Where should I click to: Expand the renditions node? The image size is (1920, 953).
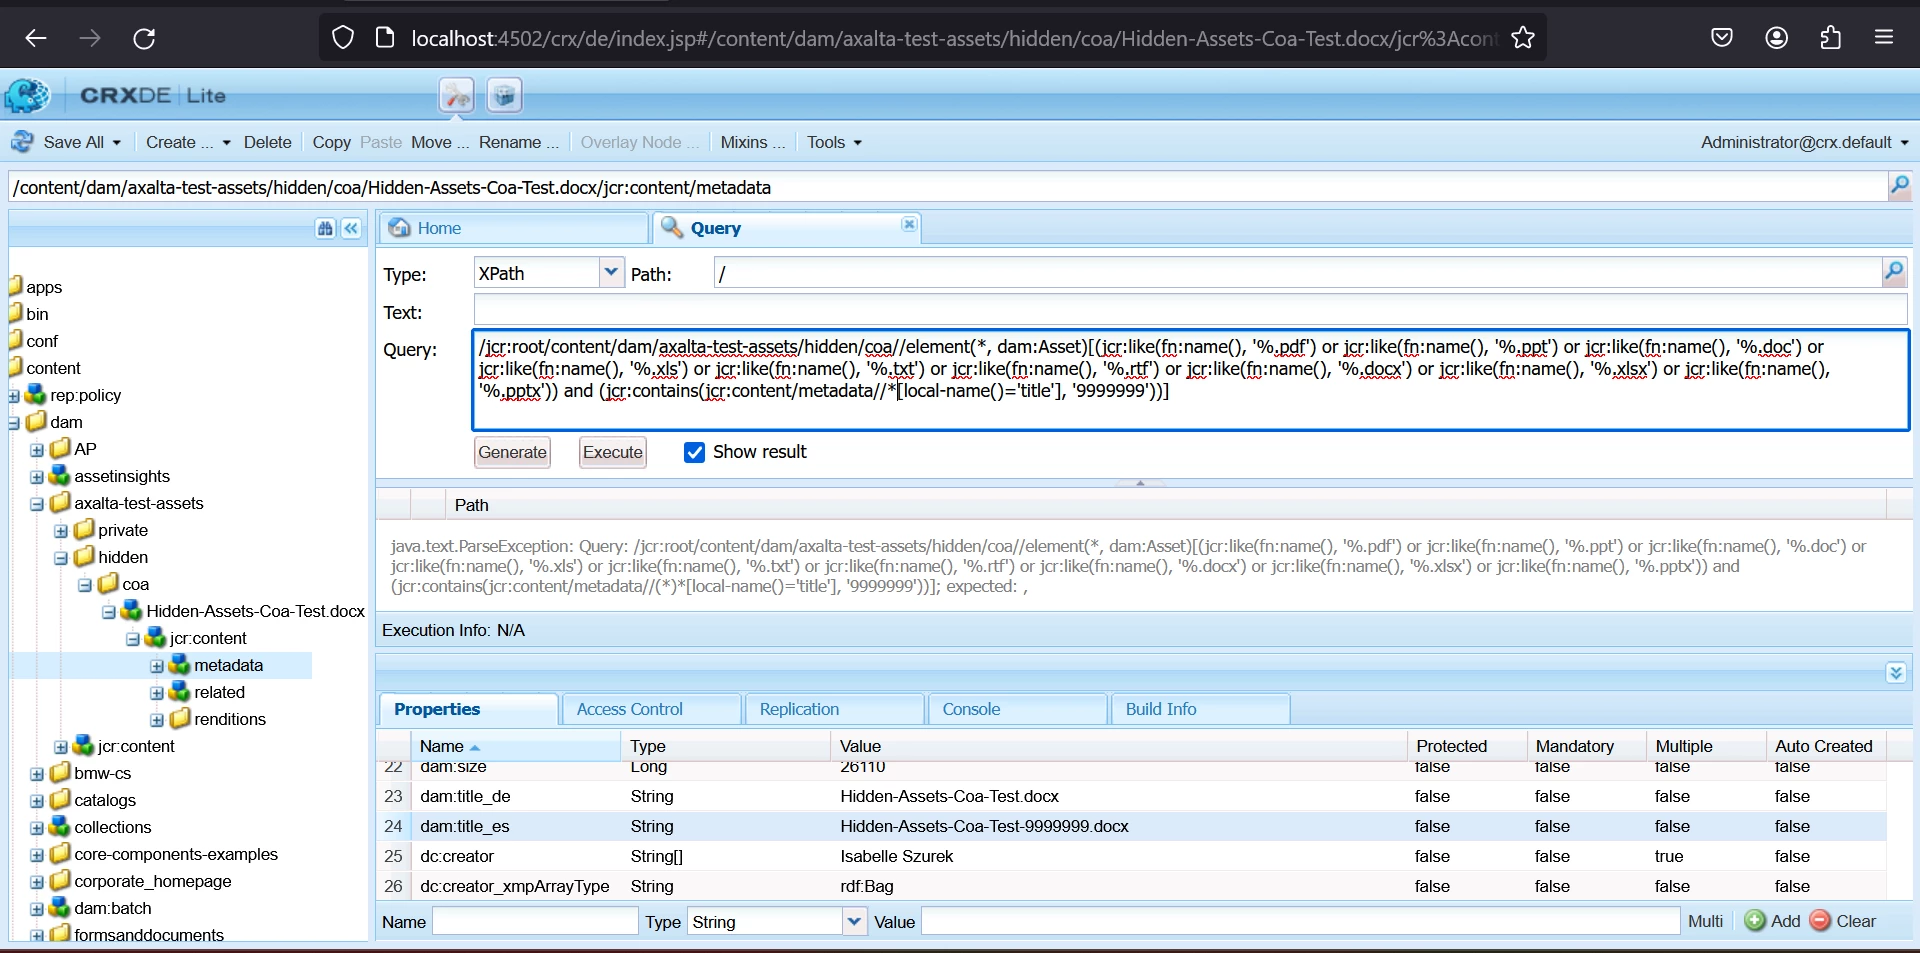click(x=157, y=720)
